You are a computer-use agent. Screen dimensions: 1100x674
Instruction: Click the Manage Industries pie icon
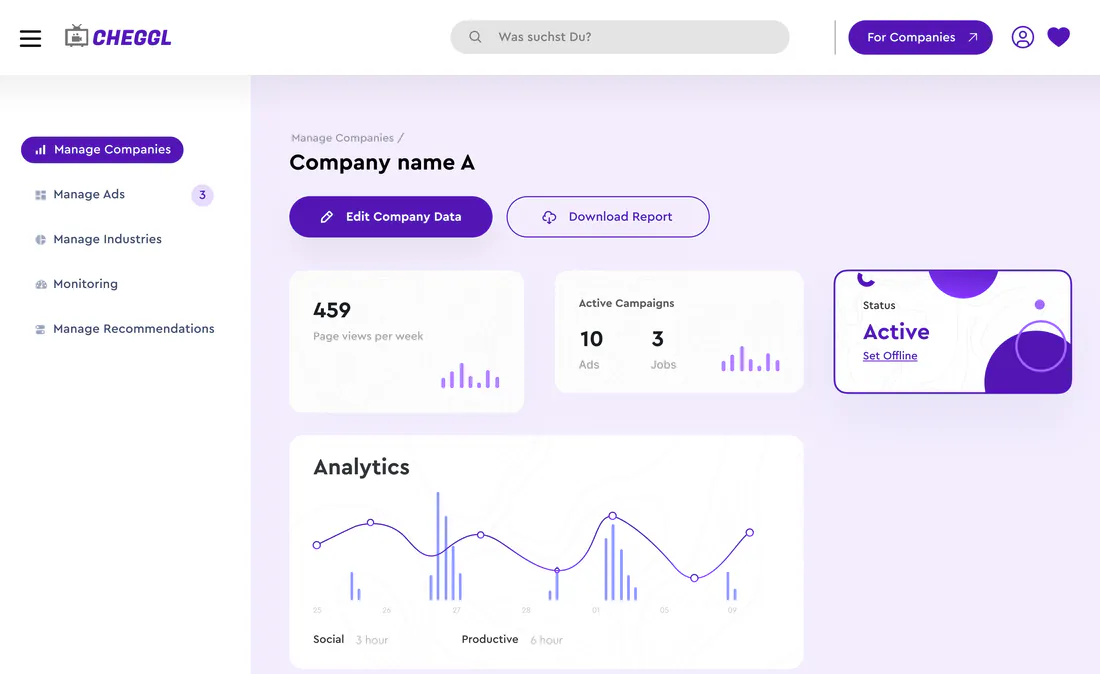pos(41,240)
